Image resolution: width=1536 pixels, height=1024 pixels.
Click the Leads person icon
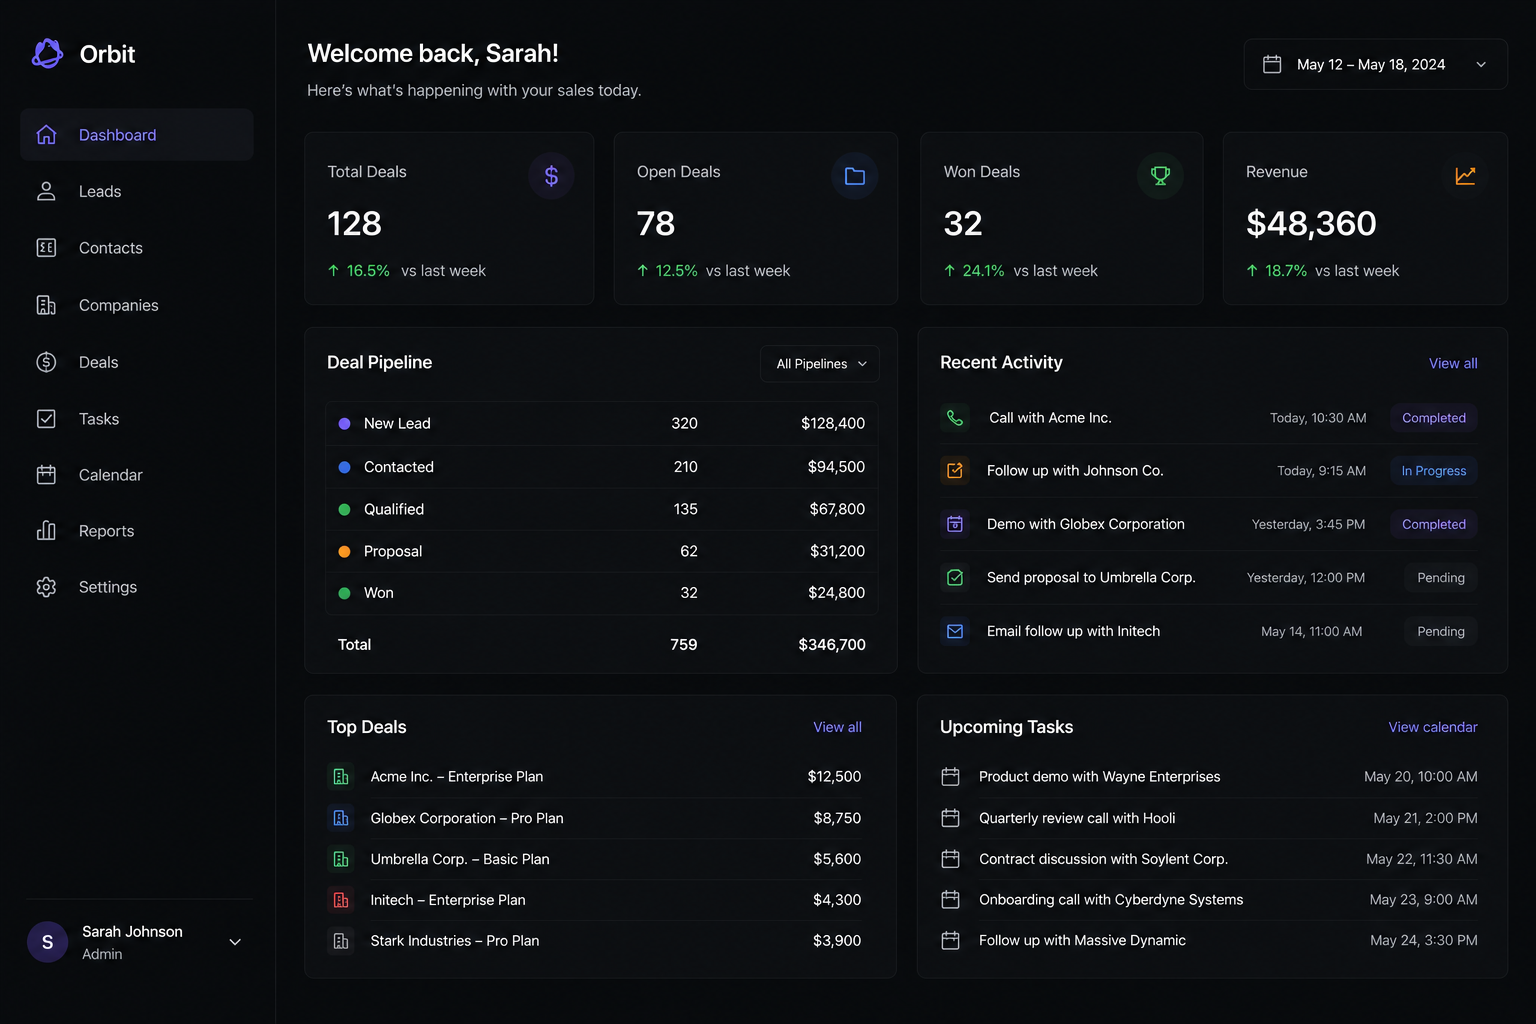[x=46, y=191]
